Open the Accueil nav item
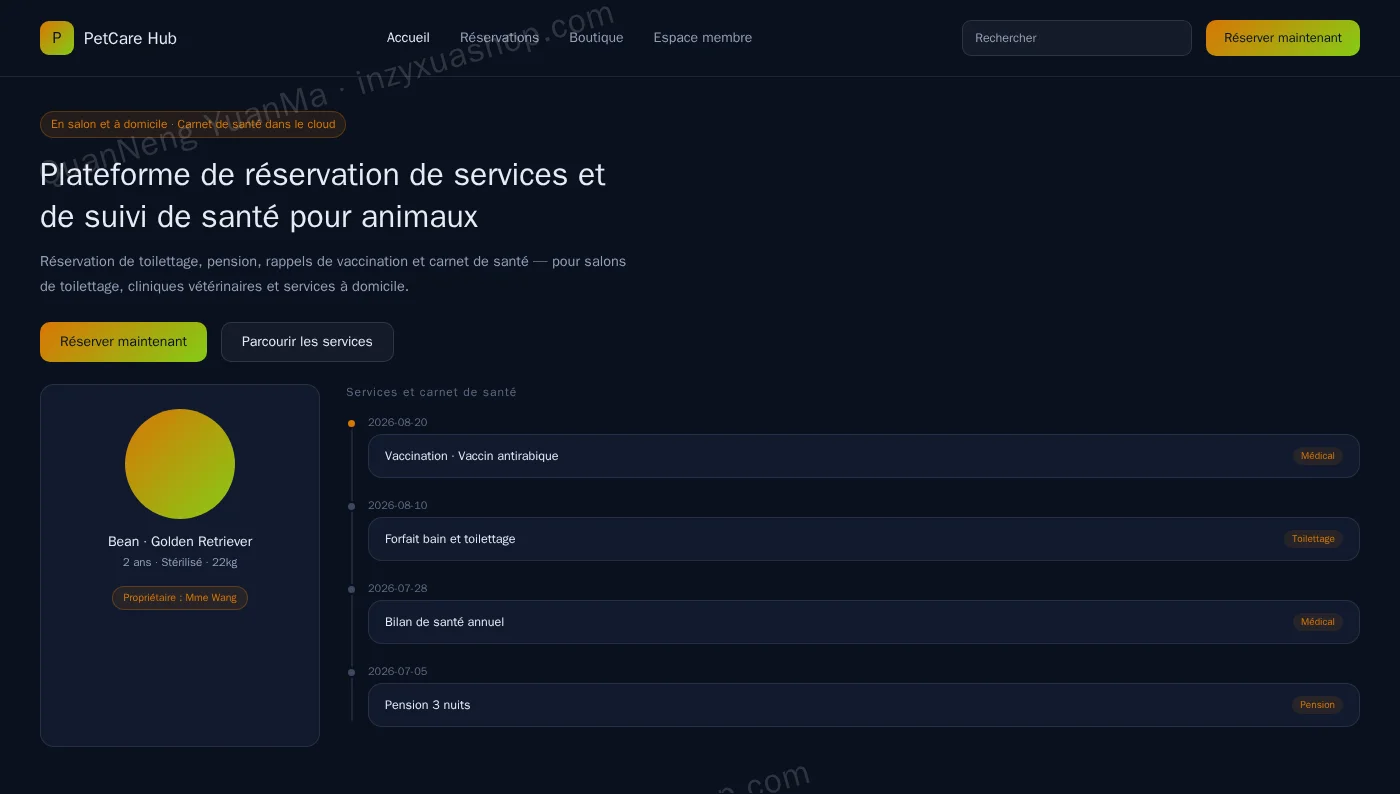The height and width of the screenshot is (794, 1400). pos(408,38)
